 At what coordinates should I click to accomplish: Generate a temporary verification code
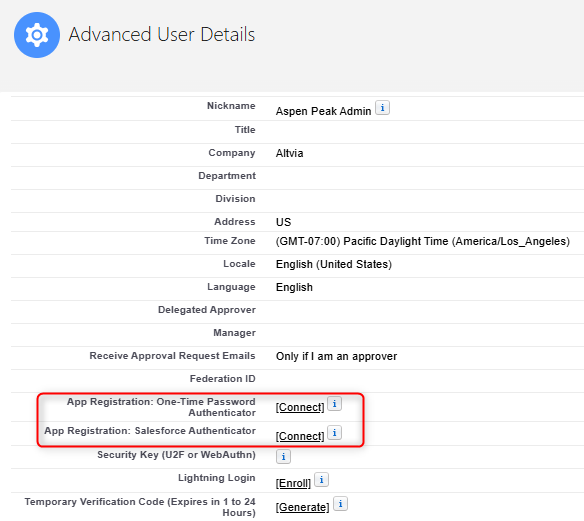click(x=302, y=507)
